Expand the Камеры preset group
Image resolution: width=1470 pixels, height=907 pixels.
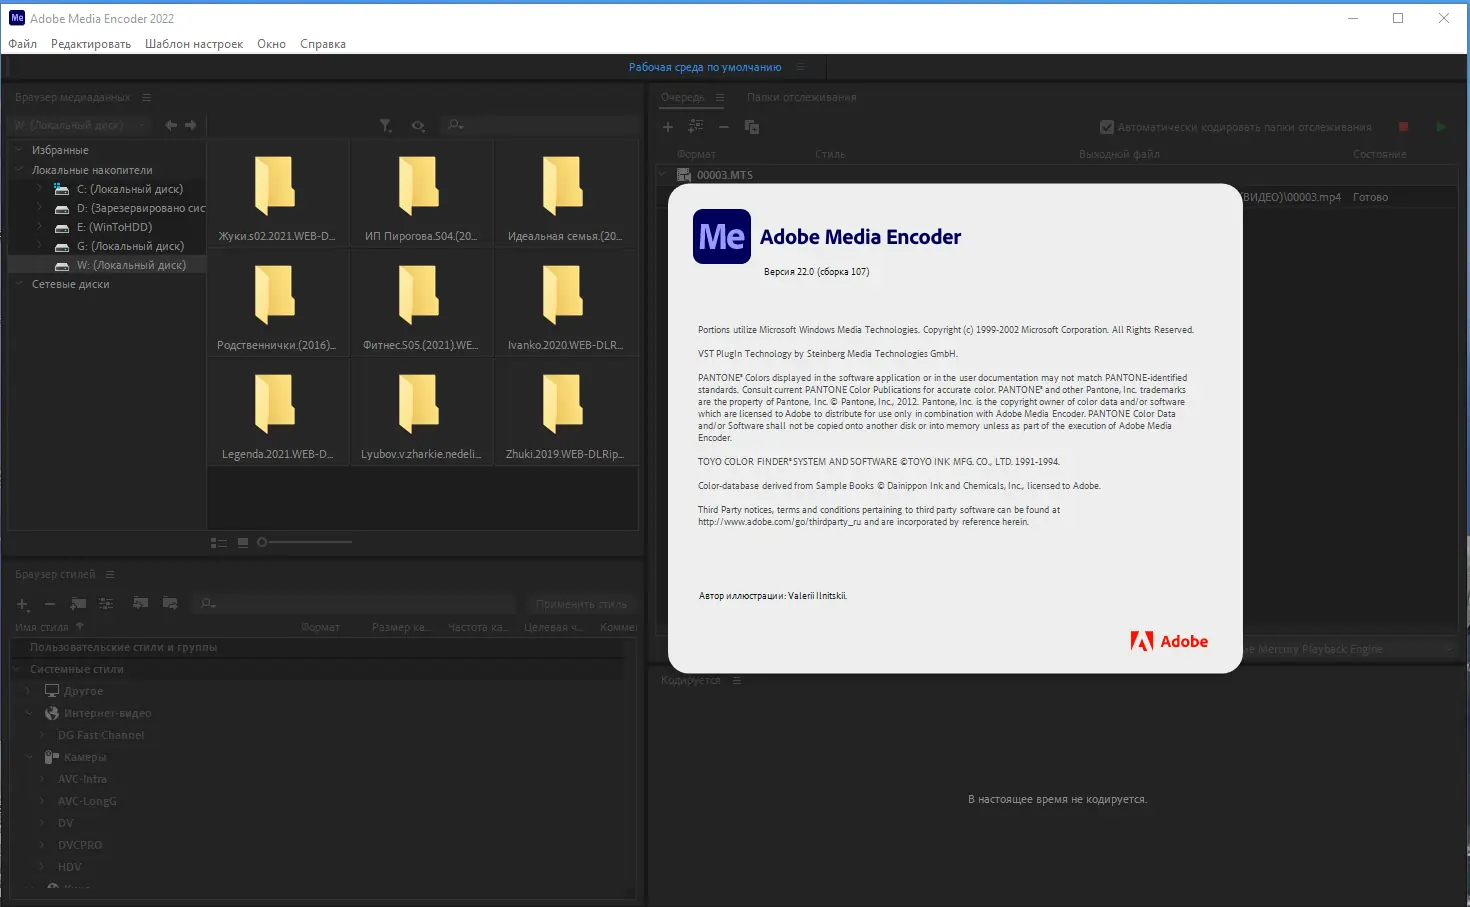click(x=27, y=757)
